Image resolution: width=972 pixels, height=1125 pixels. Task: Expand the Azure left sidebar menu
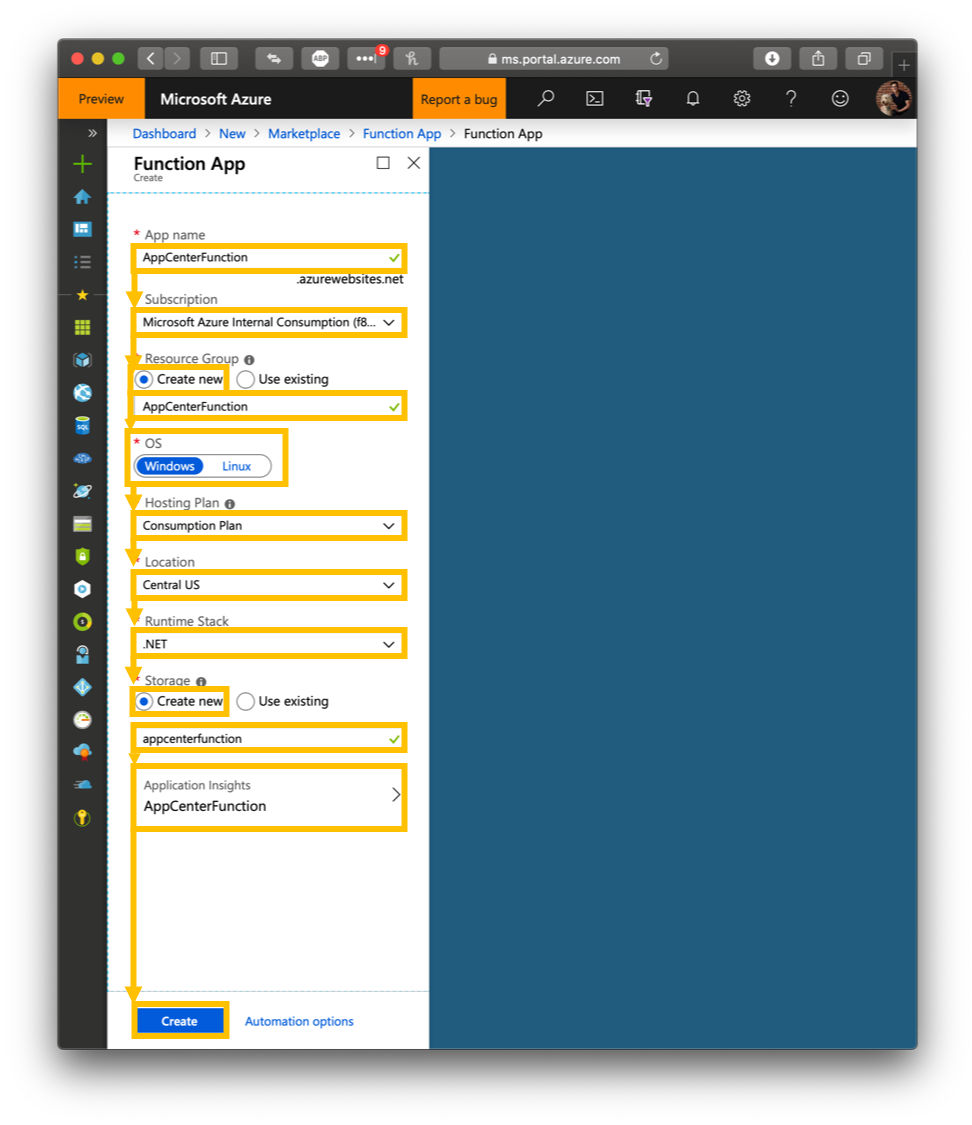[92, 133]
